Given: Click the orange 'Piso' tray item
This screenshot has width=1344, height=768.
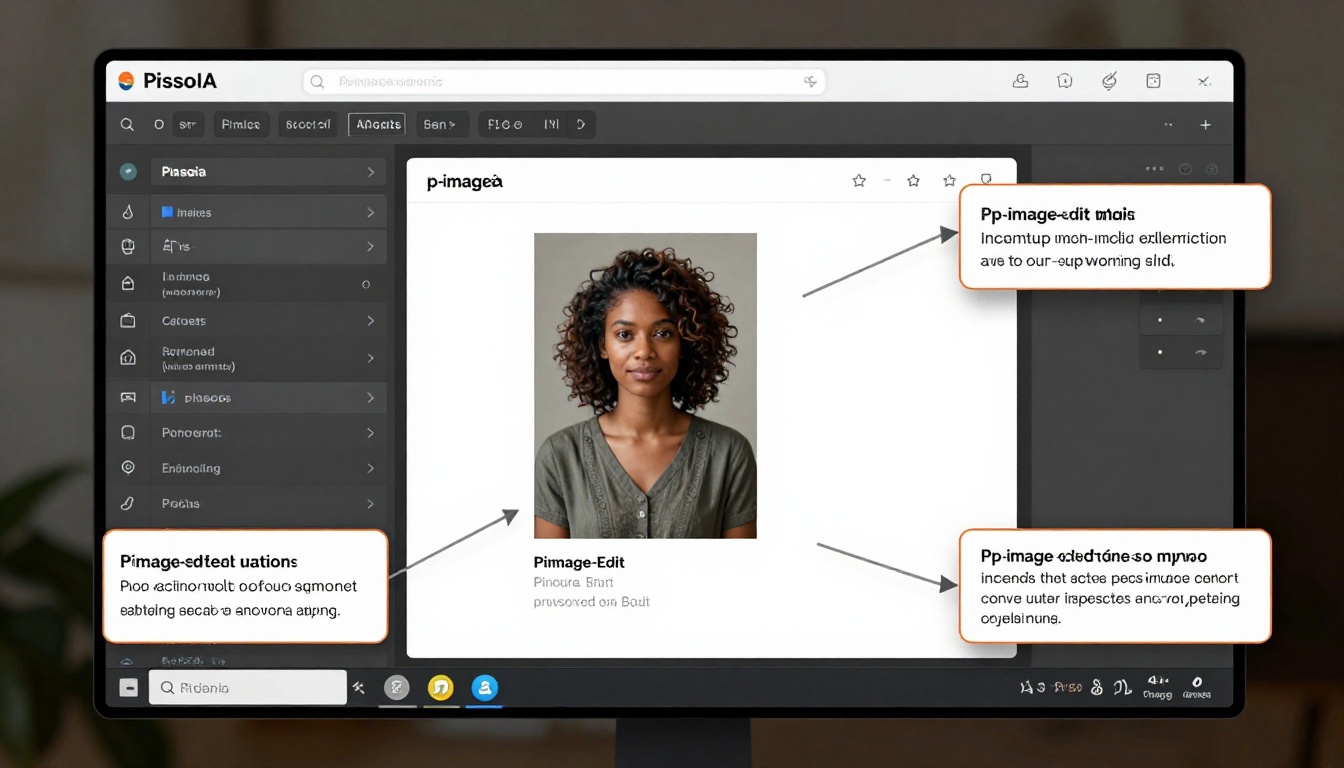Looking at the screenshot, I should coord(1068,688).
